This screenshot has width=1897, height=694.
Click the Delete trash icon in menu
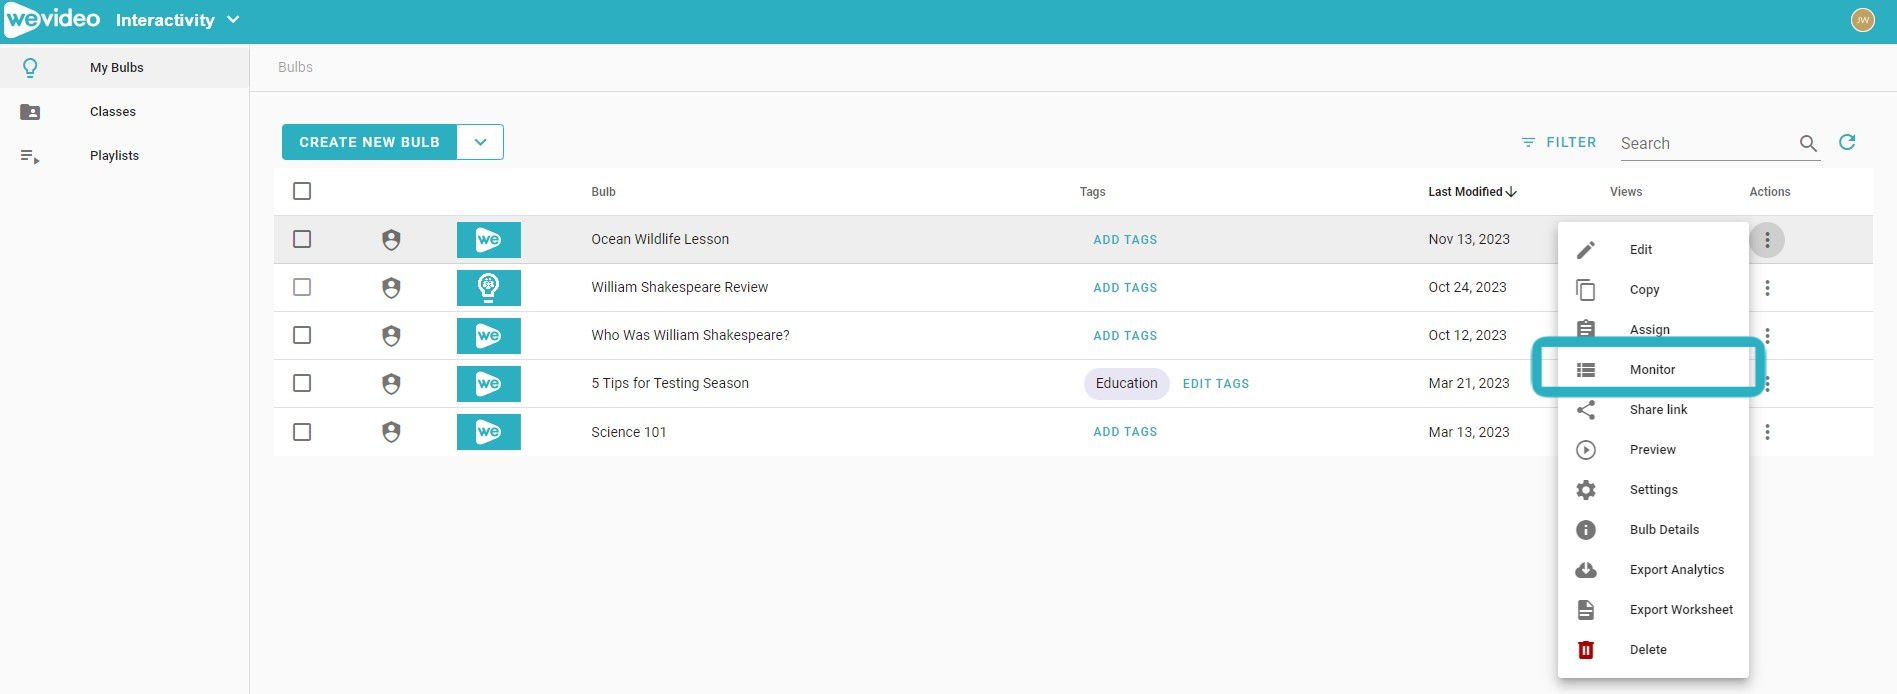pos(1586,650)
